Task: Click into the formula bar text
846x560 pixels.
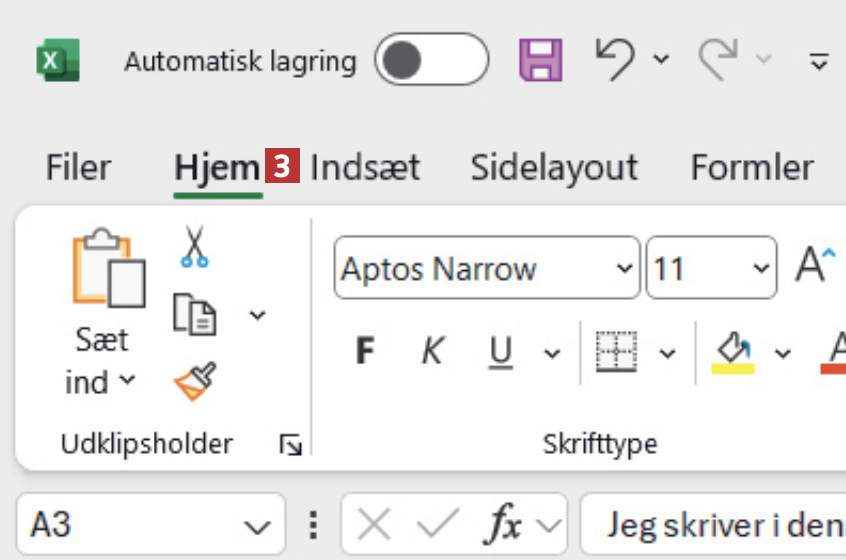Action: pos(720,523)
